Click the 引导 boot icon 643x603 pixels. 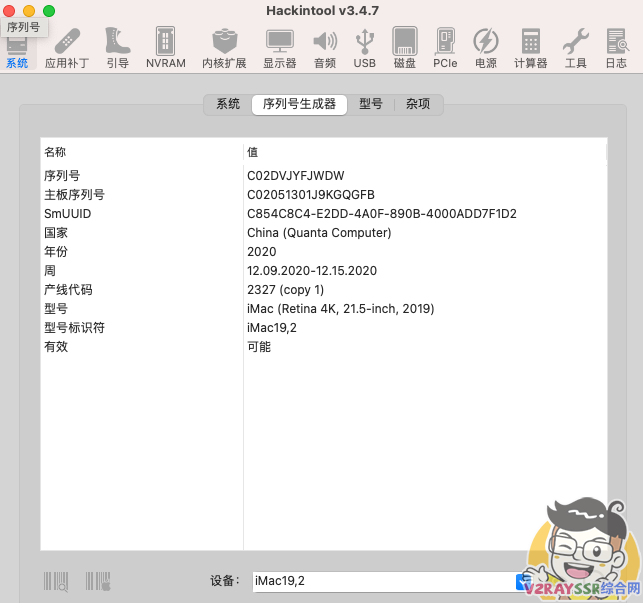(x=117, y=47)
